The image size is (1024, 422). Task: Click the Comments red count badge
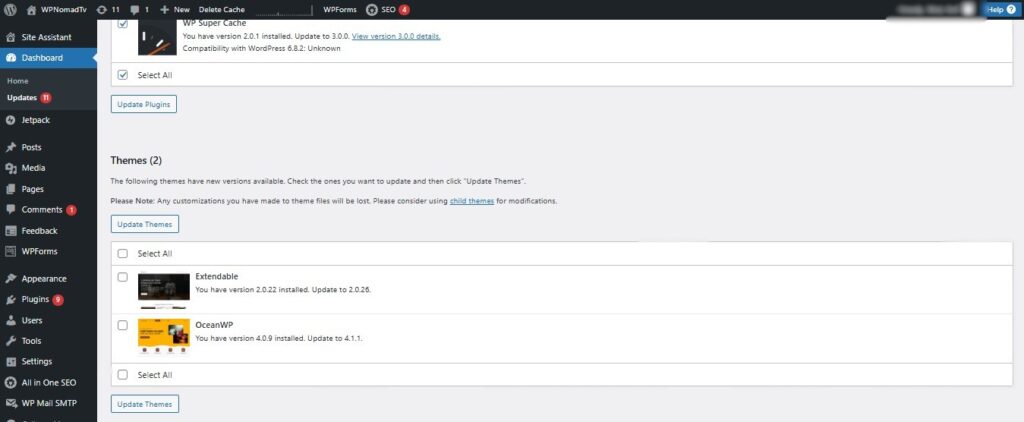(x=71, y=210)
